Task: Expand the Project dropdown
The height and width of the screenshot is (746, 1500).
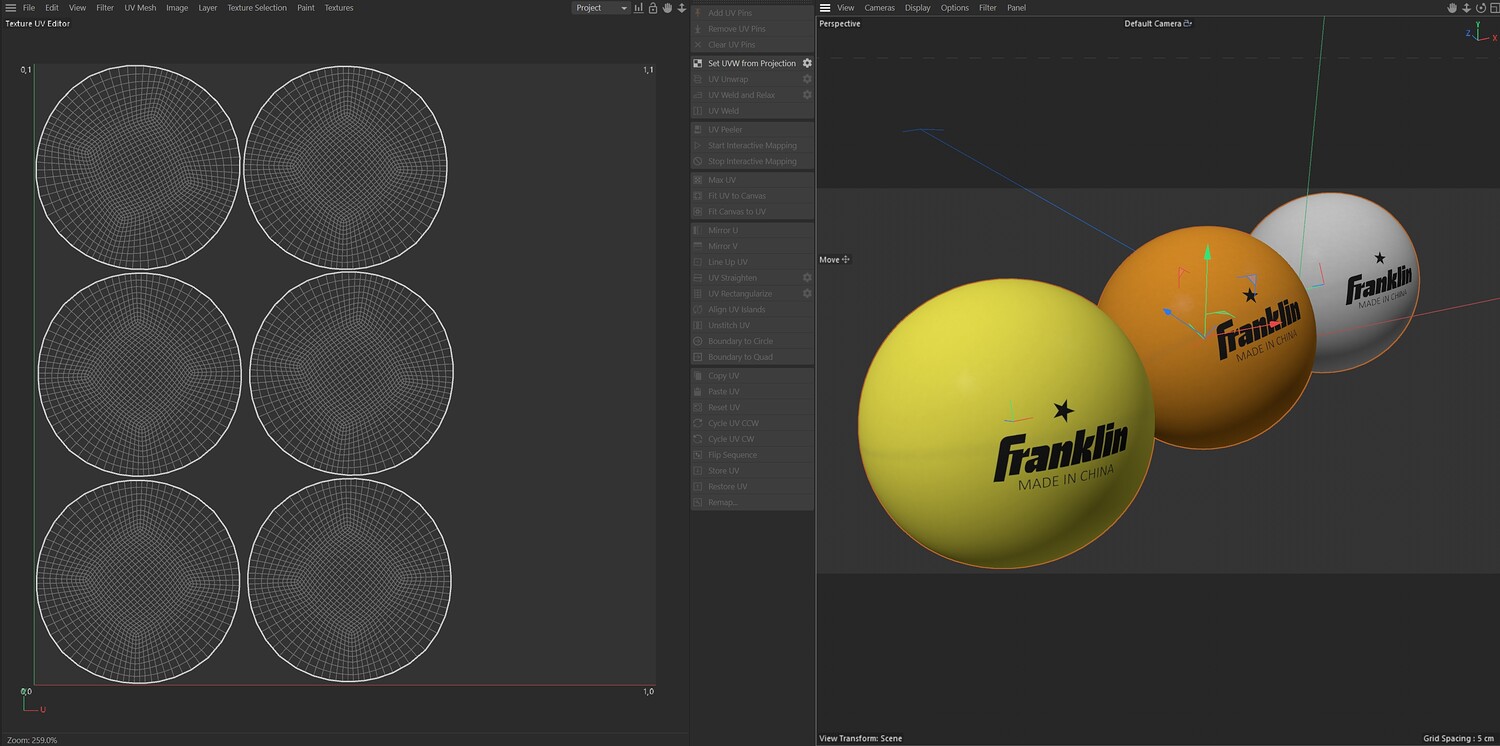Action: pyautogui.click(x=601, y=8)
